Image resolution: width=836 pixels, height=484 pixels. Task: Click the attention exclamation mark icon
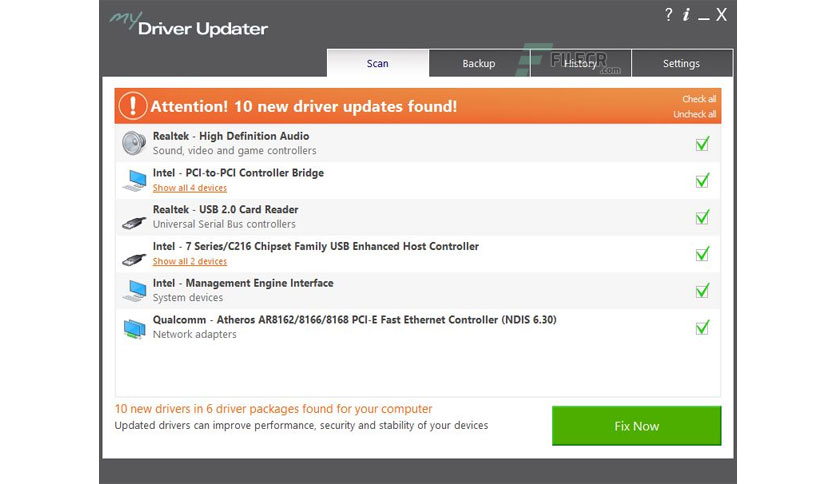click(132, 106)
